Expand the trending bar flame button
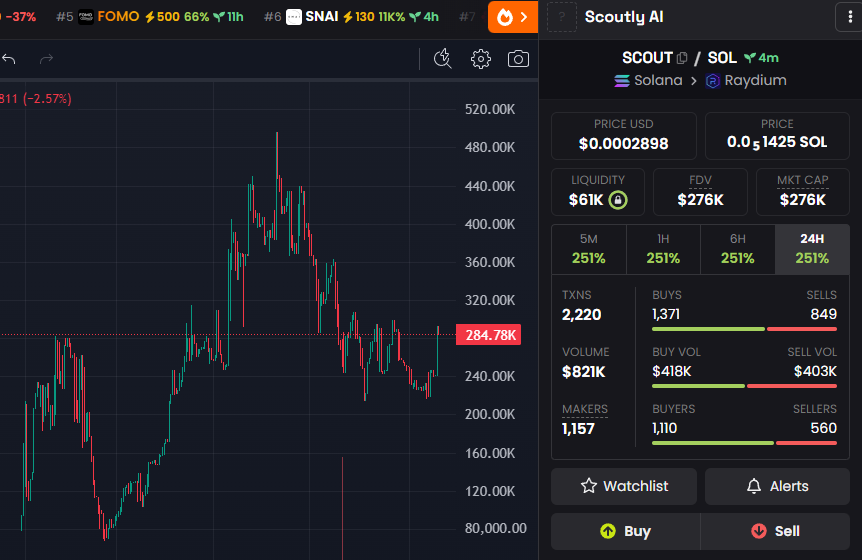 point(512,17)
